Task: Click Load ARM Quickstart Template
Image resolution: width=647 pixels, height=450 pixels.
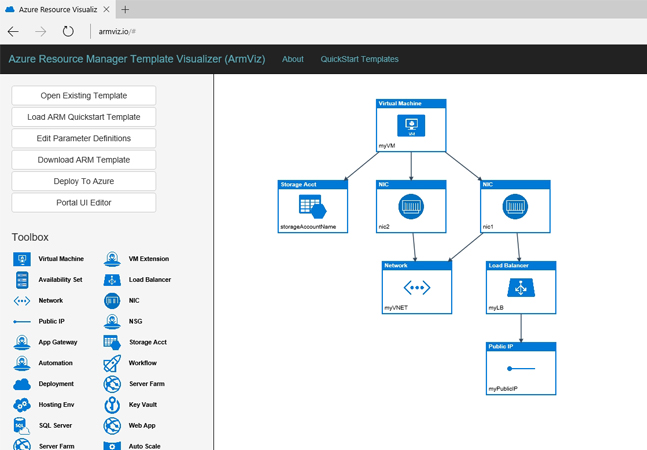Action: pyautogui.click(x=84, y=117)
